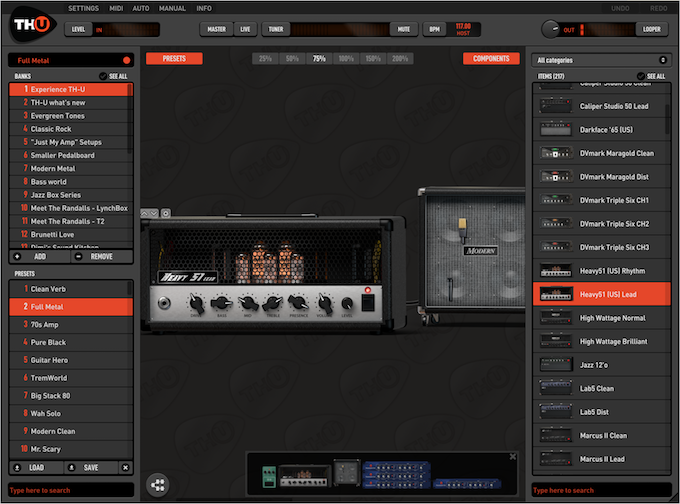
Task: Click UNDO
Action: point(620,8)
